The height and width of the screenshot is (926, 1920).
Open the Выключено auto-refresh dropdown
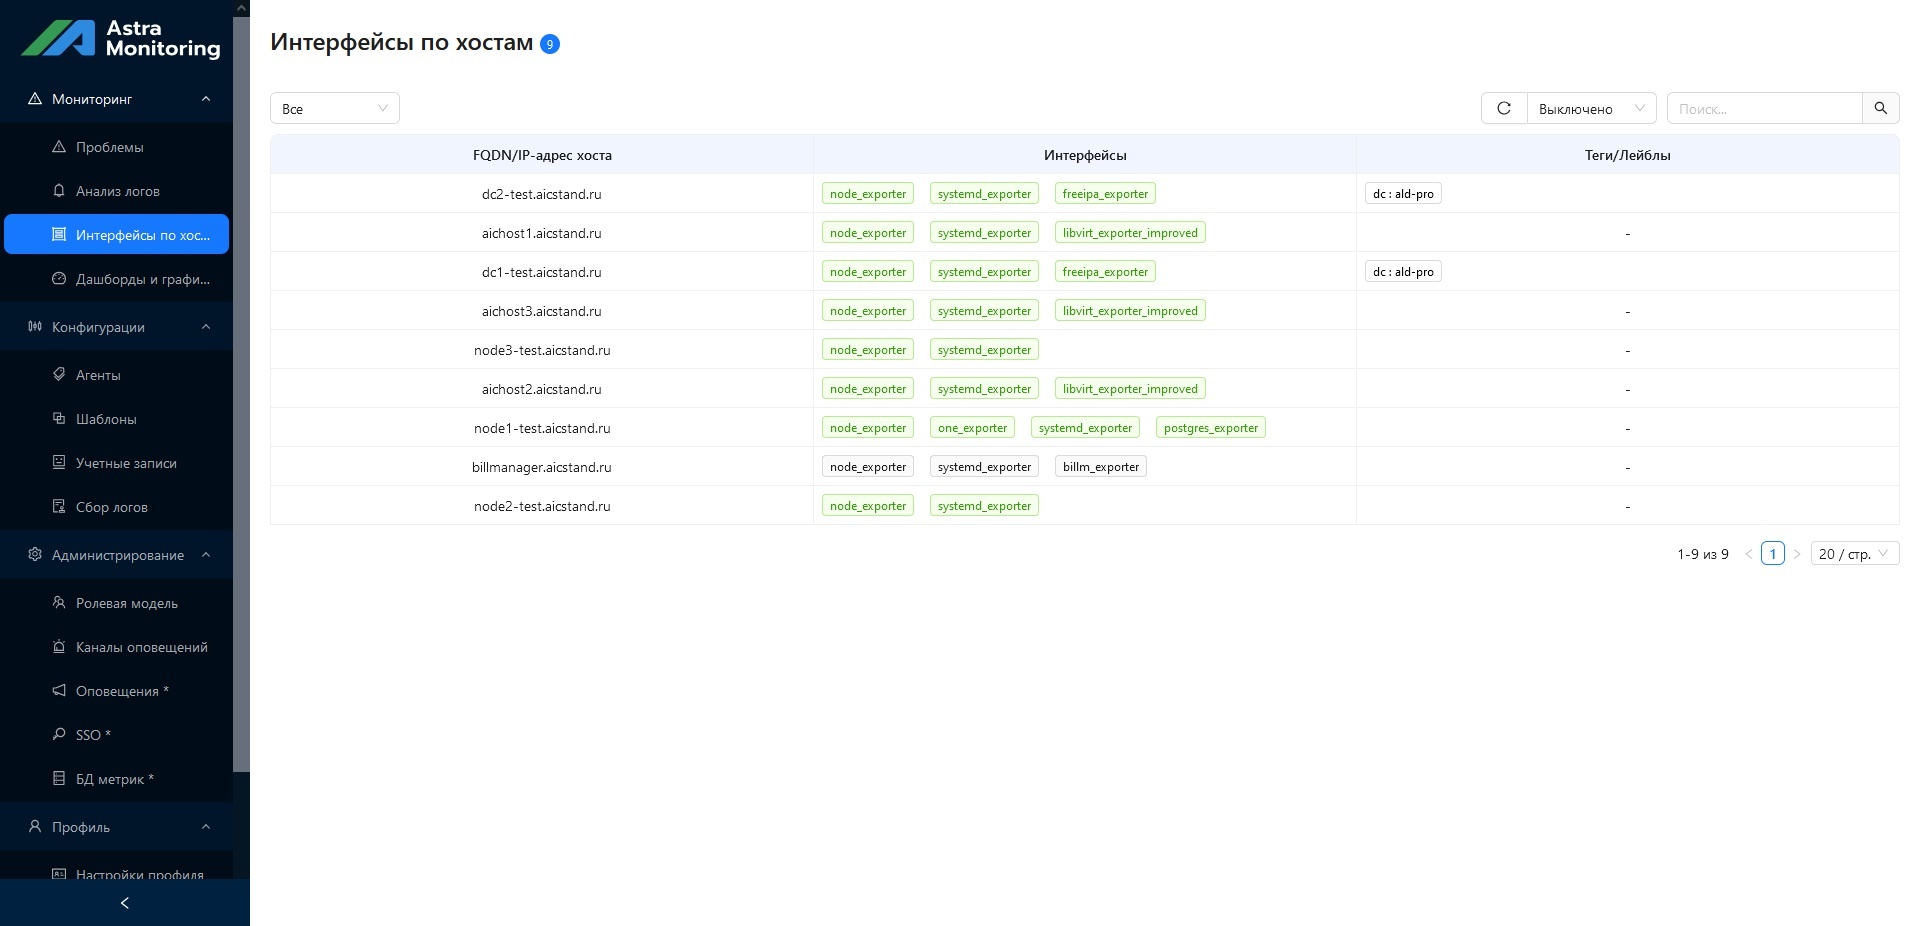[1590, 108]
